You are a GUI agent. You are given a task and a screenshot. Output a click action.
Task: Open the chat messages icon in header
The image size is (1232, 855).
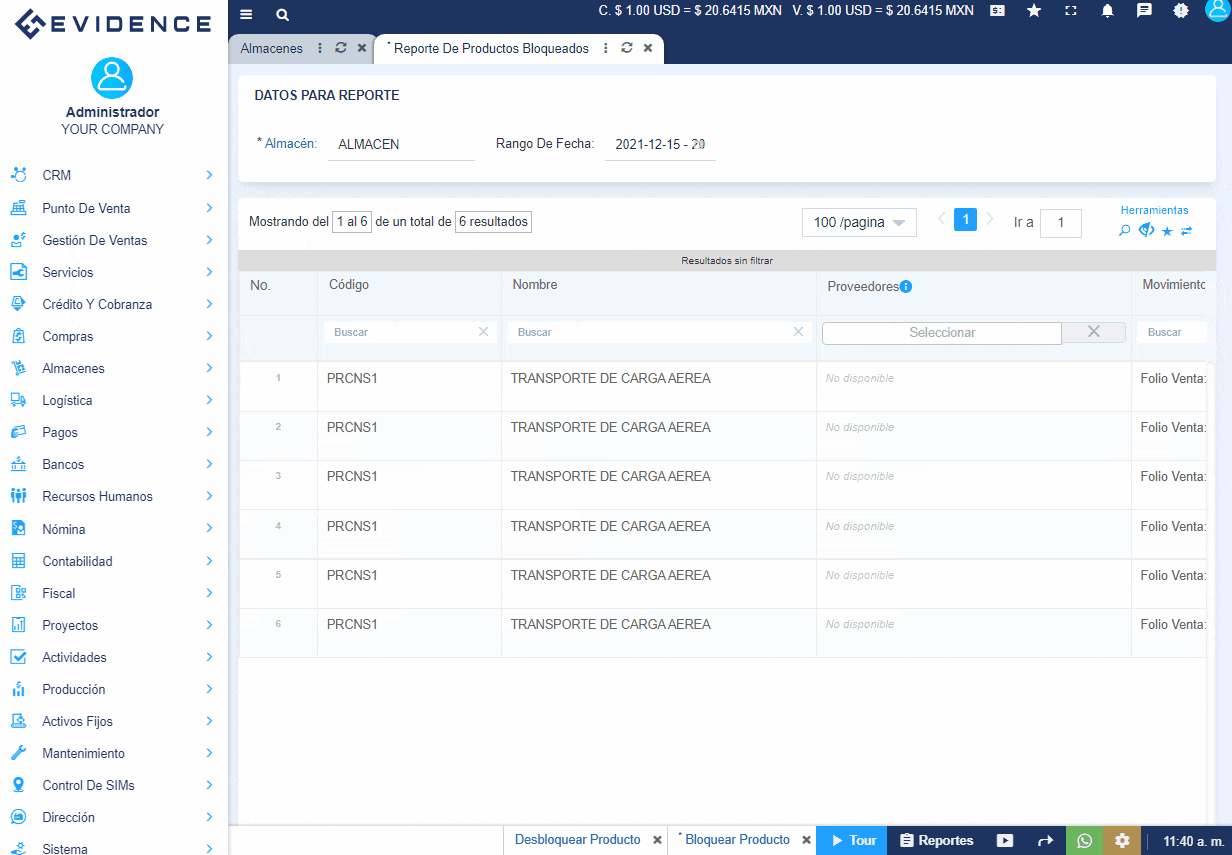point(1144,11)
